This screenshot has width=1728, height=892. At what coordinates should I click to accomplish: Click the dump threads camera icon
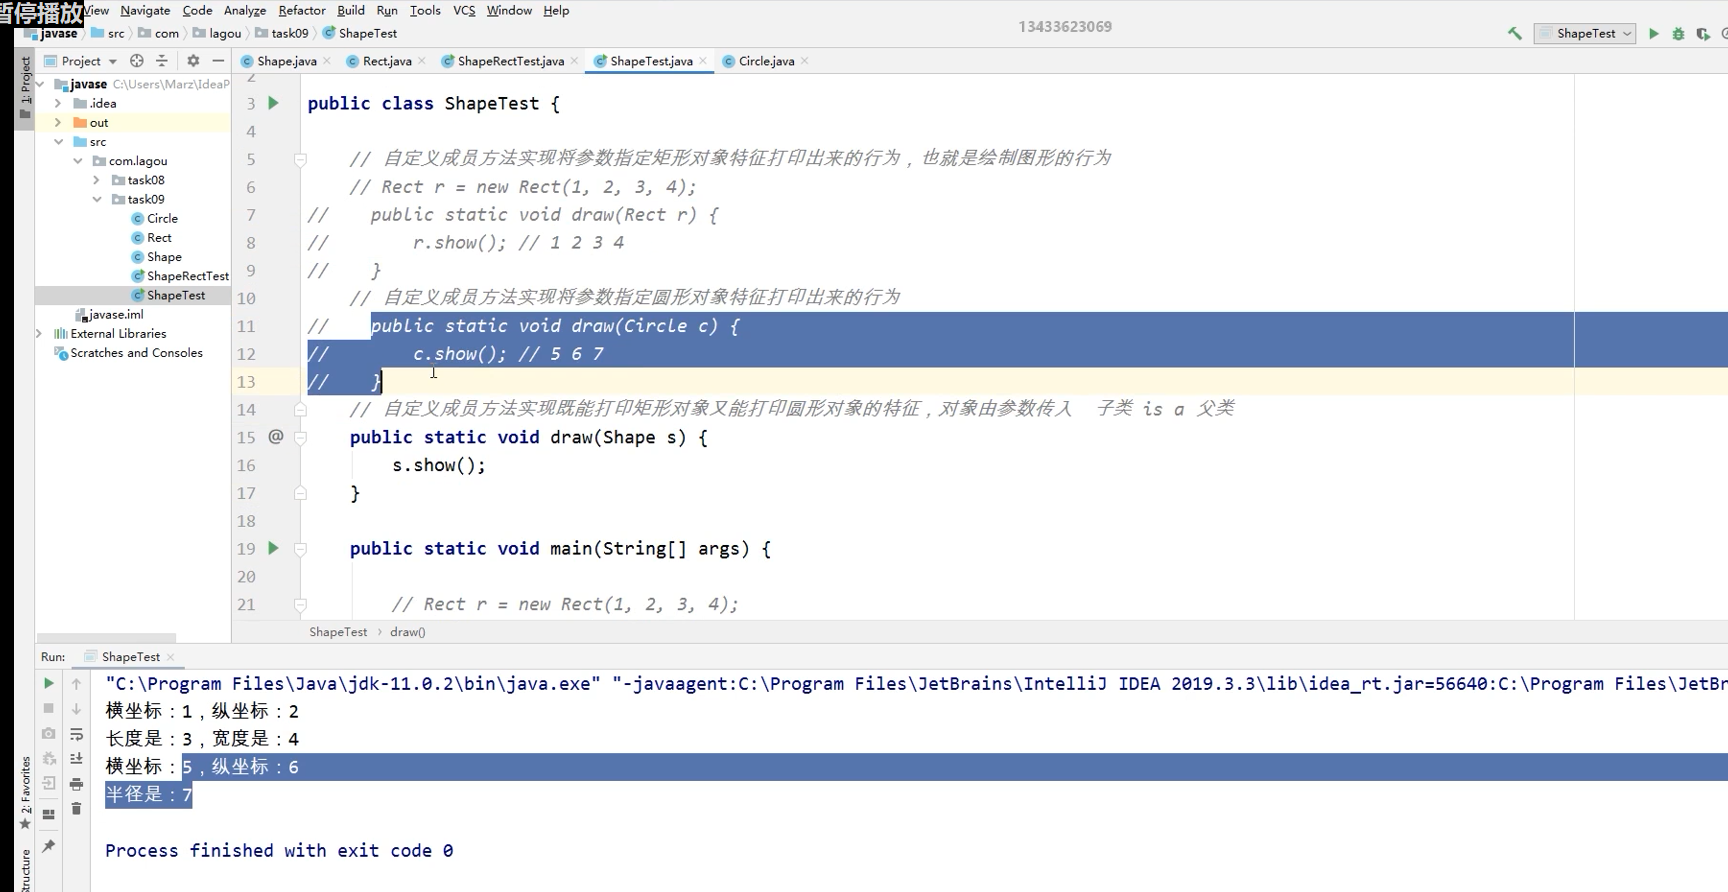(48, 733)
